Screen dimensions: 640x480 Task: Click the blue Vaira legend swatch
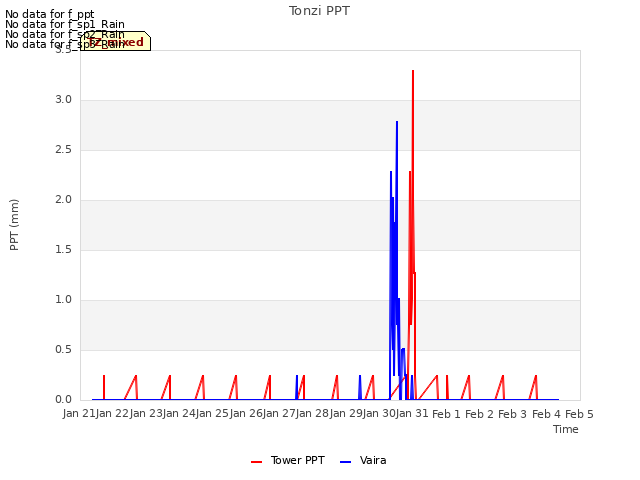click(345, 462)
